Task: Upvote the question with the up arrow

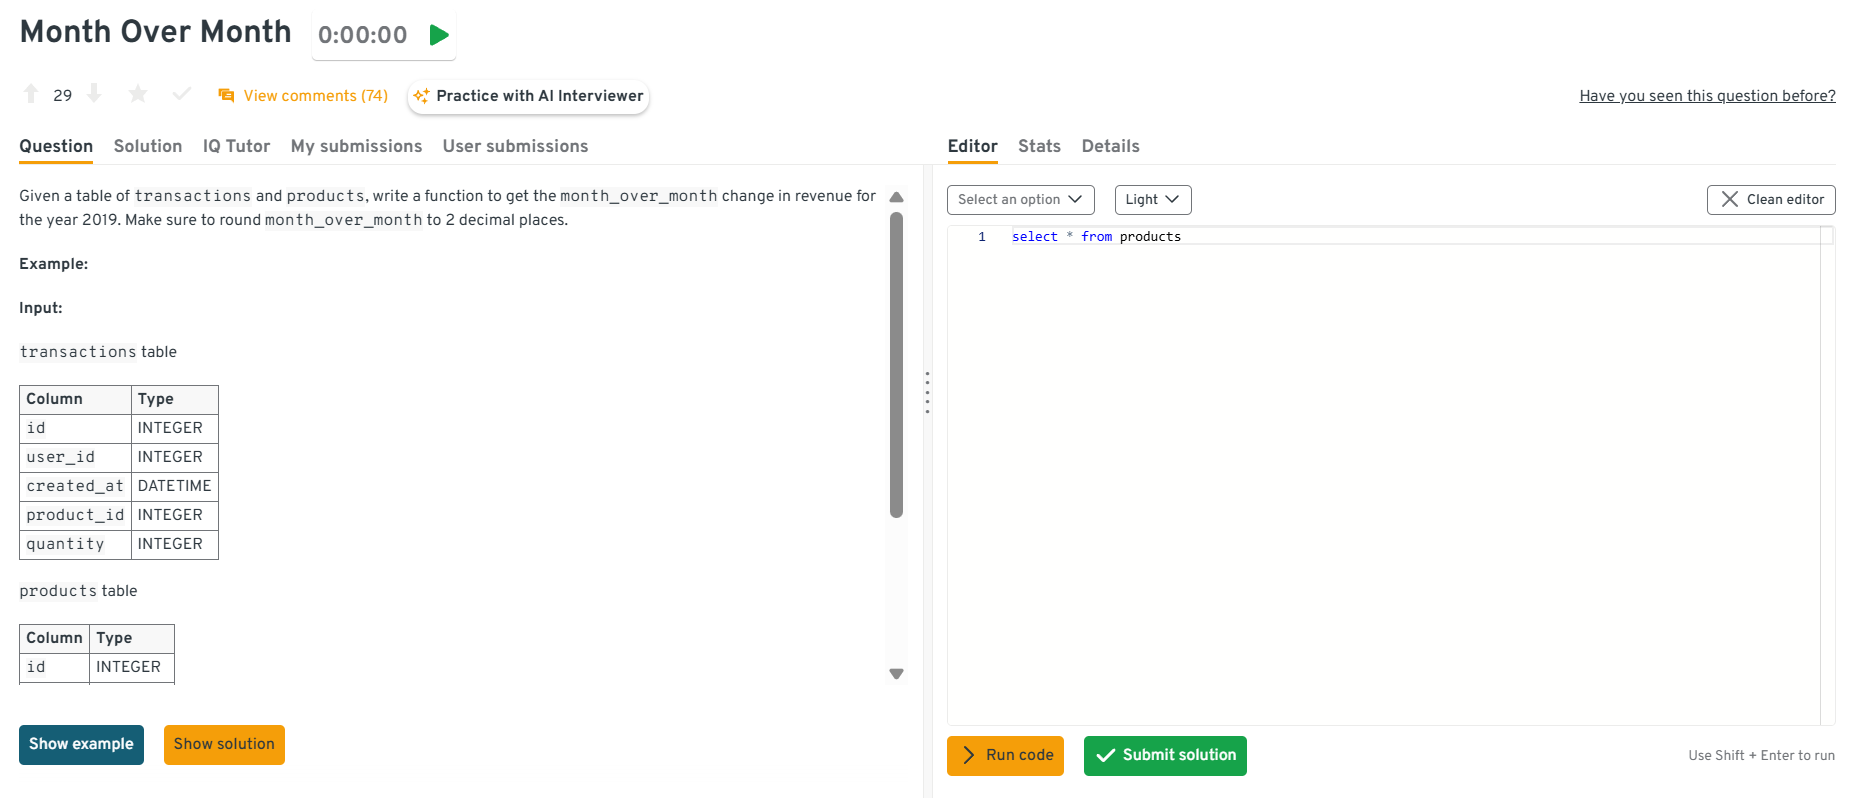Action: coord(31,94)
